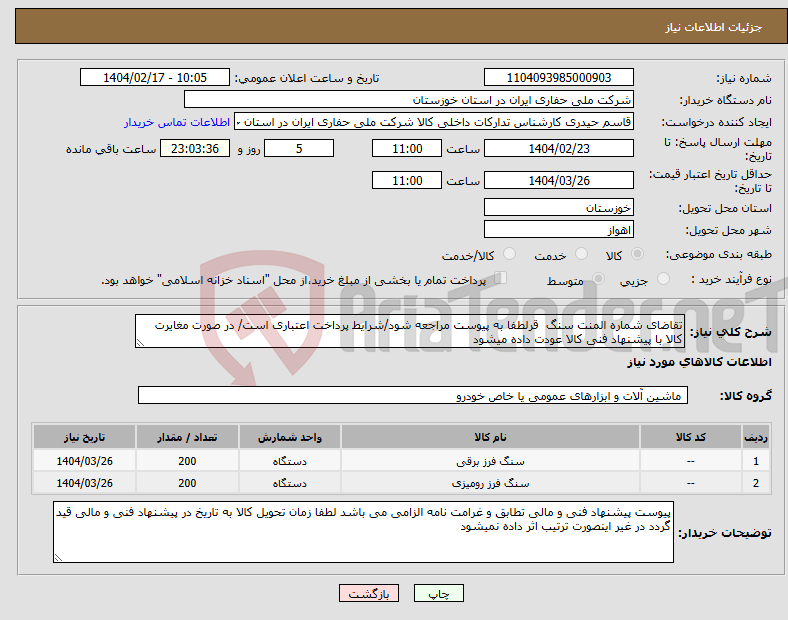Click the price validity date 1404/03/26 field
788x620 pixels.
click(x=558, y=180)
